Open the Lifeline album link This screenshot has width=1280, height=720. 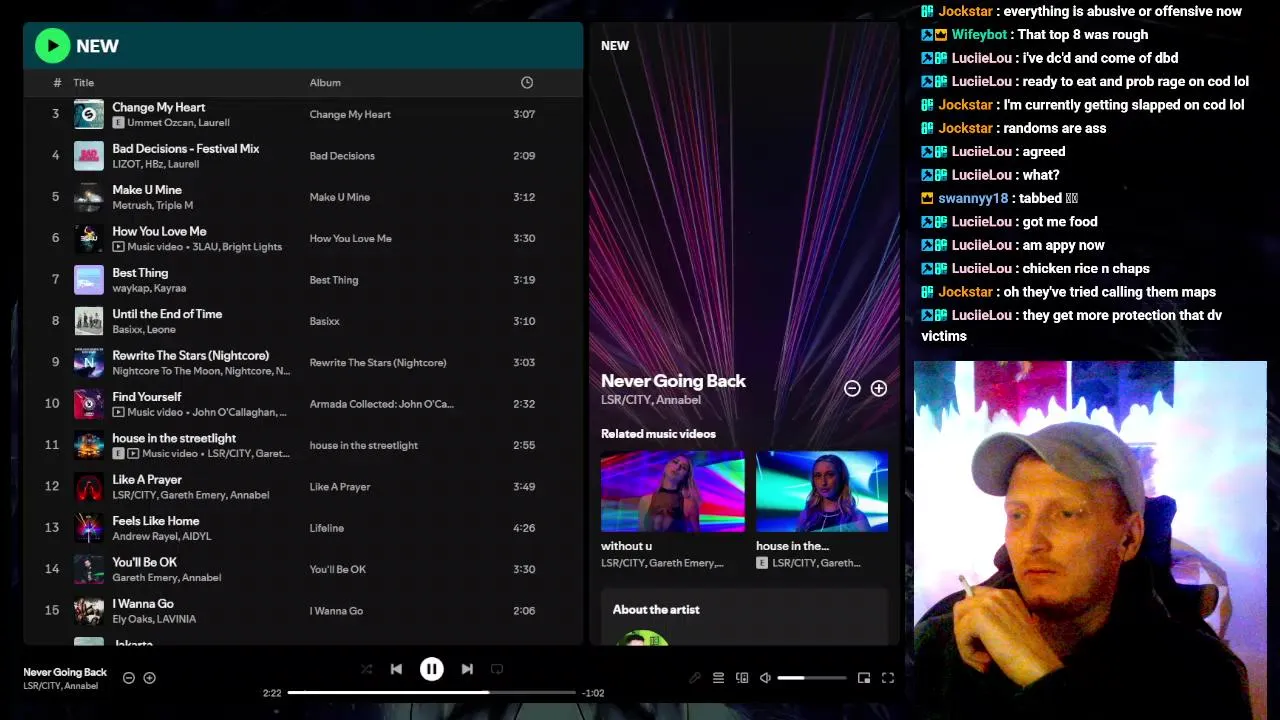click(327, 528)
